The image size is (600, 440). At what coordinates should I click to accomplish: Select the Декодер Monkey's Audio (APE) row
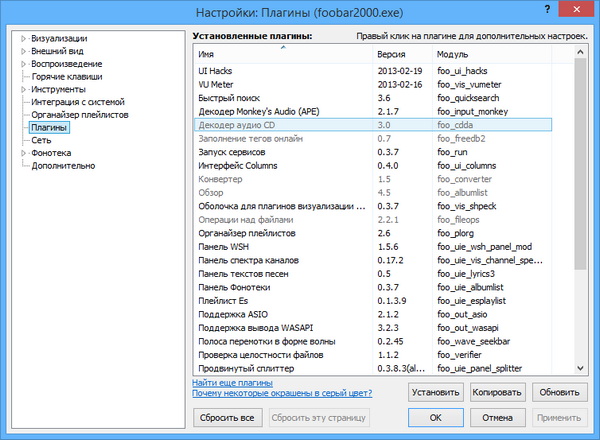(x=373, y=112)
